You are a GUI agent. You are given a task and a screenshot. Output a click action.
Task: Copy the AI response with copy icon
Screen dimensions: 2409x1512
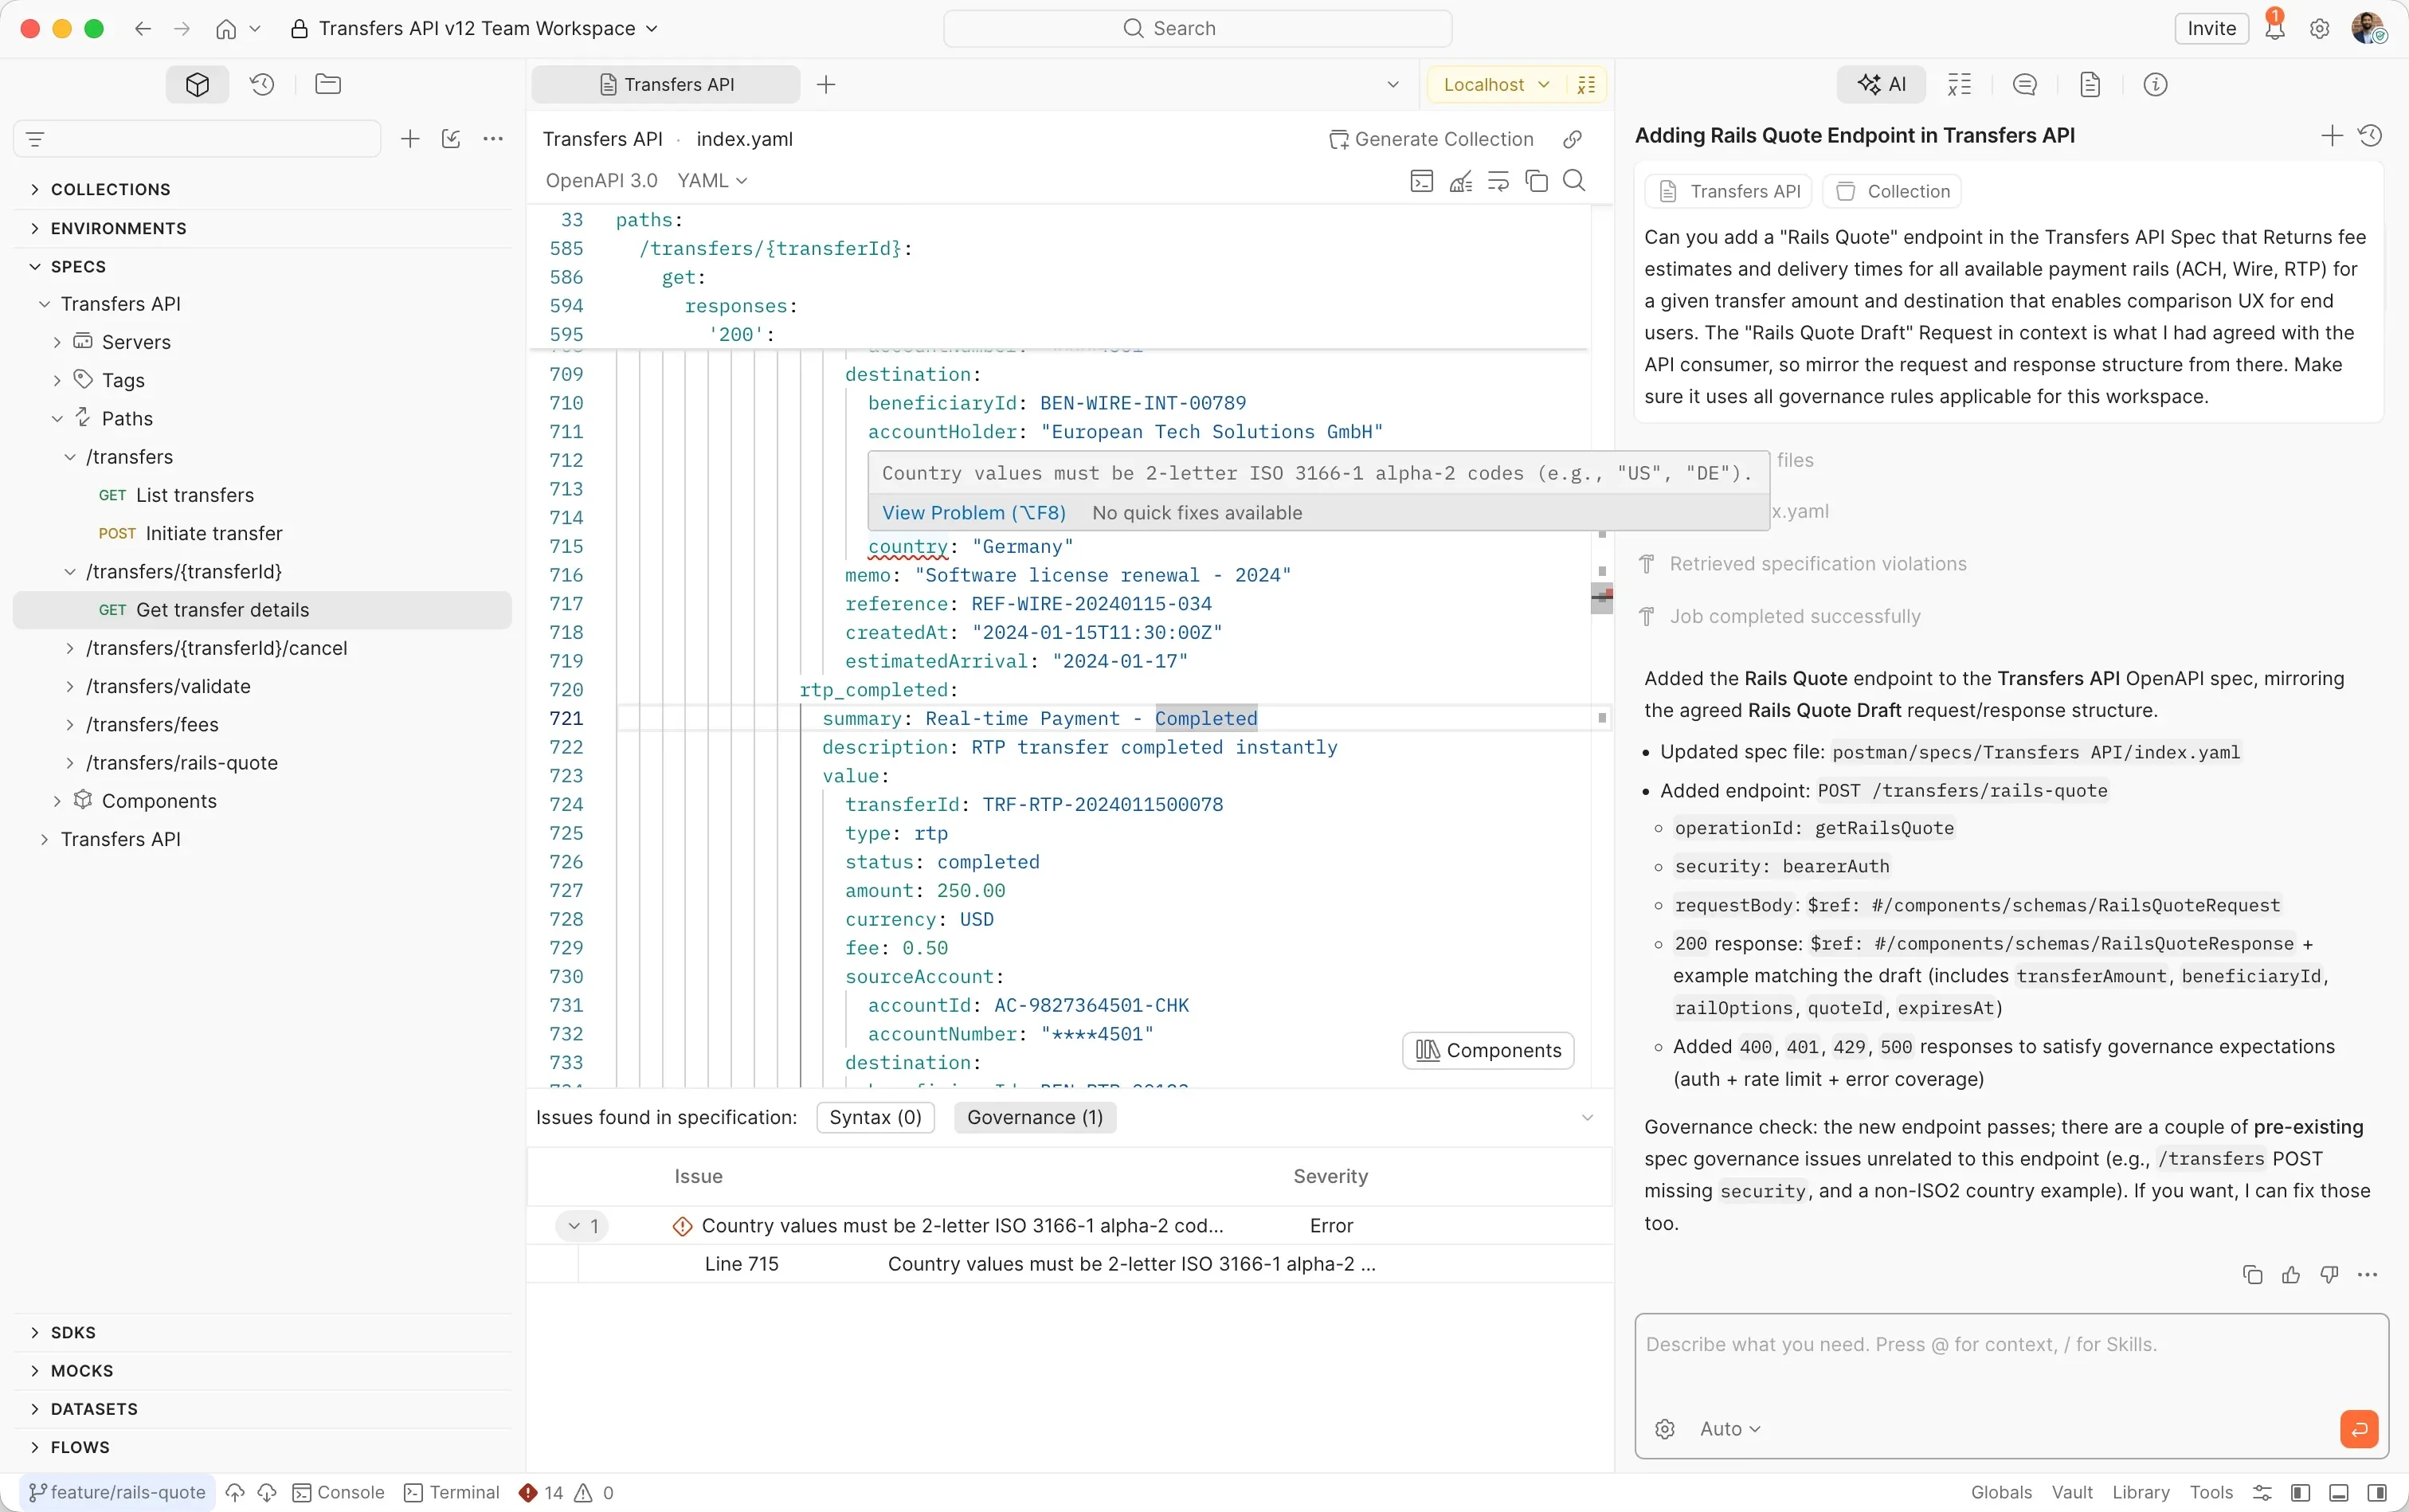2252,1275
